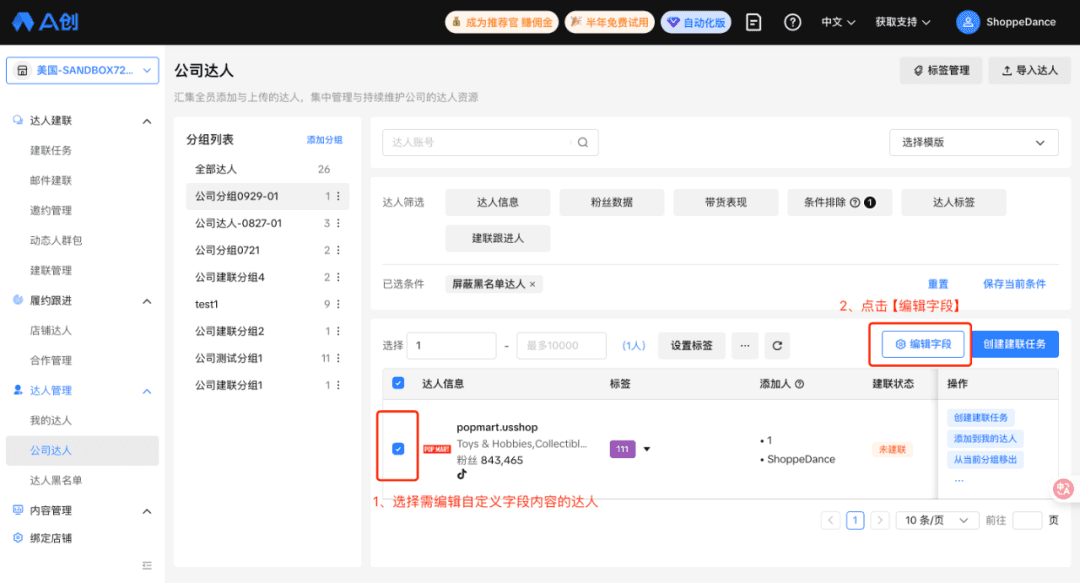
Task: Click the selection start field containing 1
Action: click(x=452, y=345)
